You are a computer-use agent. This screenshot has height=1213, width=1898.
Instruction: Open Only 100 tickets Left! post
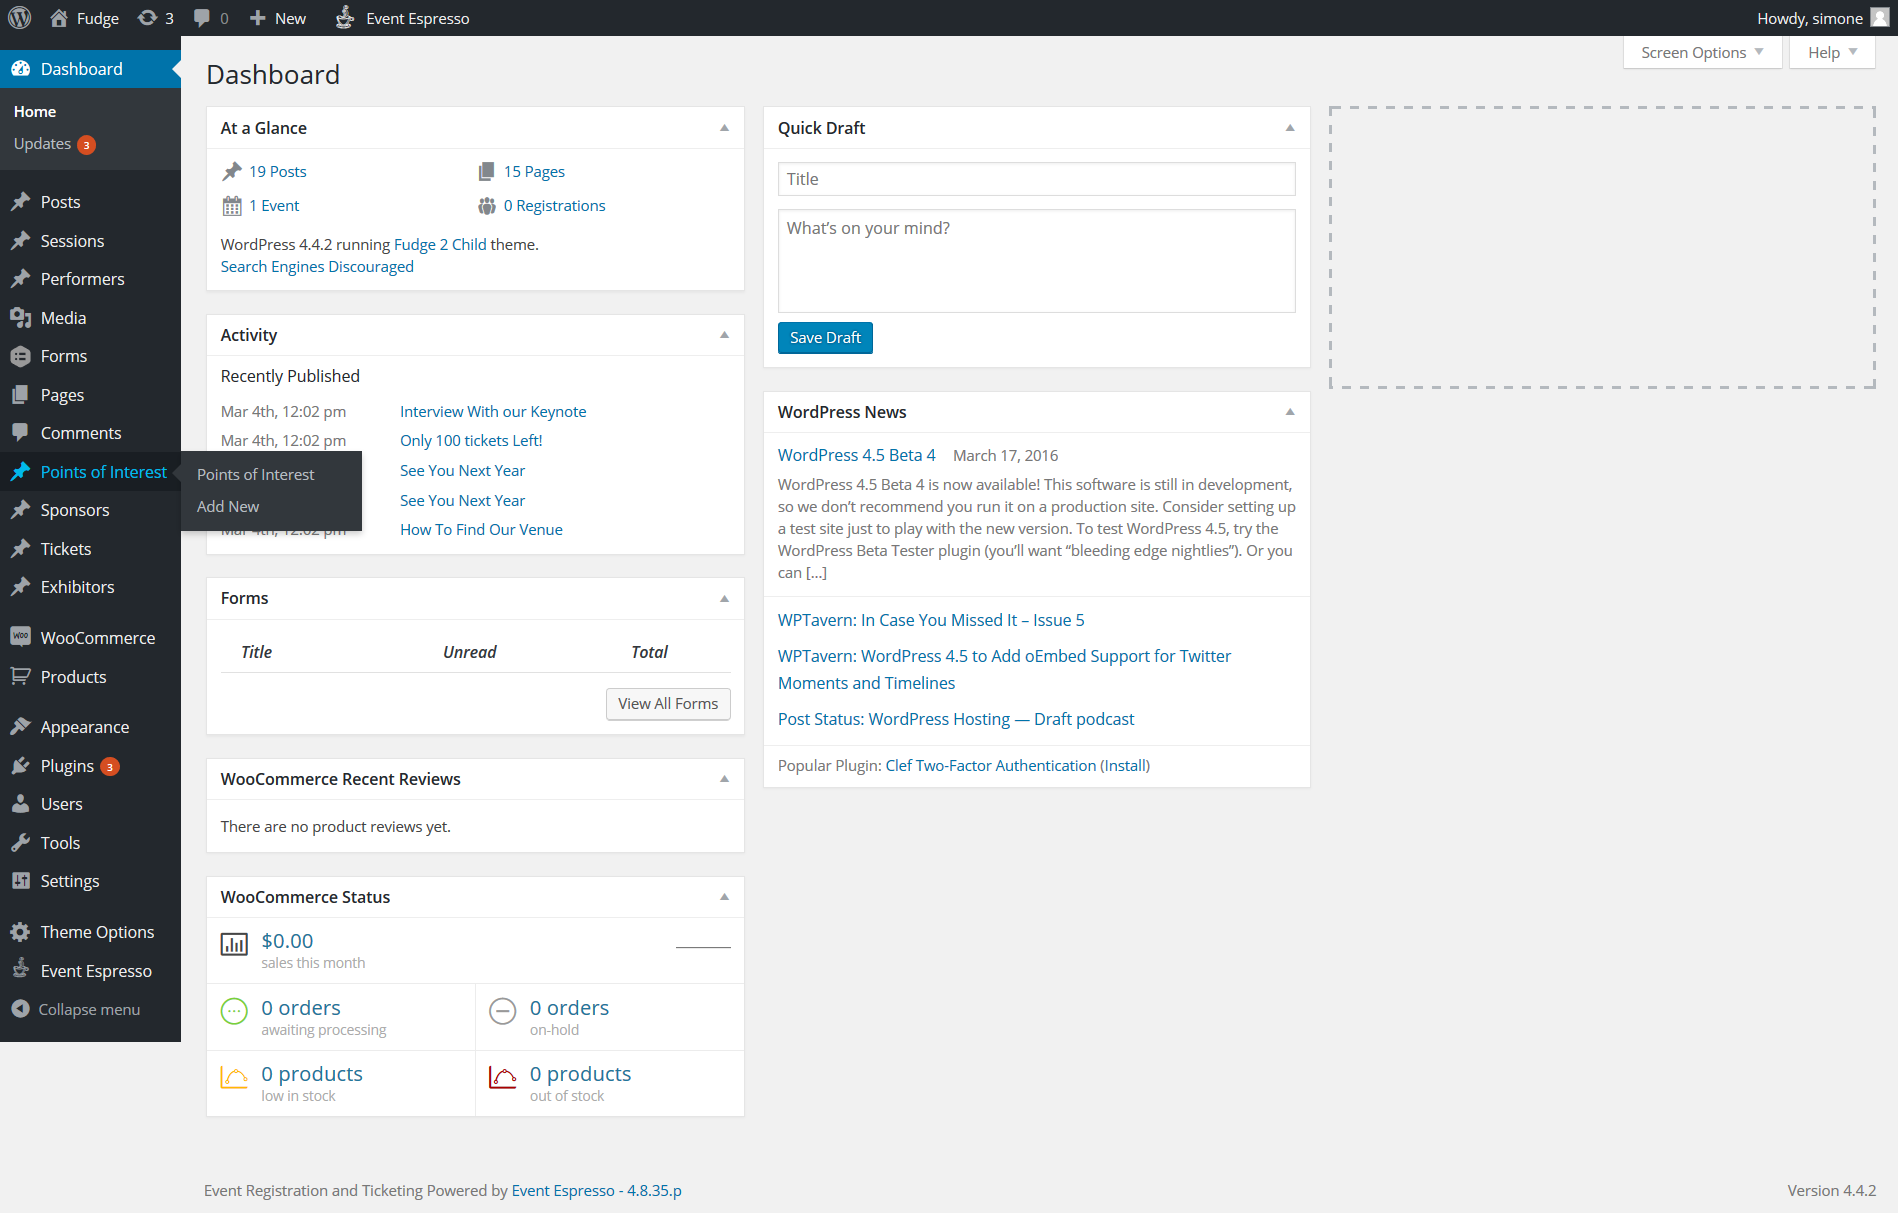click(x=471, y=441)
